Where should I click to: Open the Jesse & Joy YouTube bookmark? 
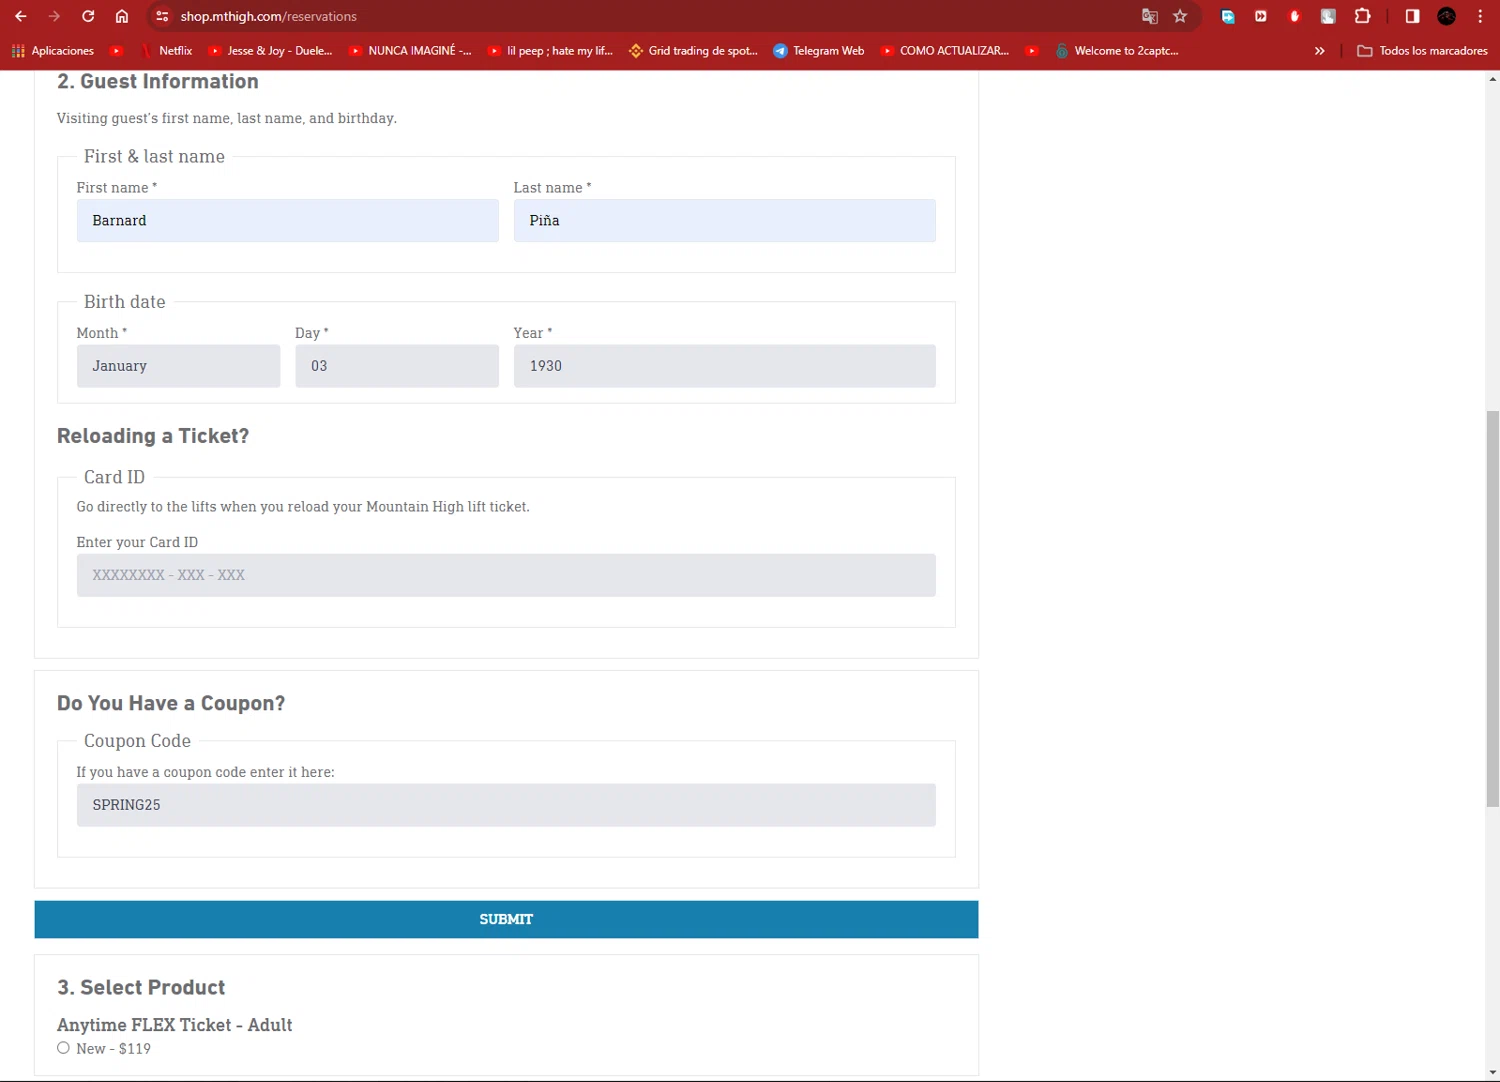270,51
